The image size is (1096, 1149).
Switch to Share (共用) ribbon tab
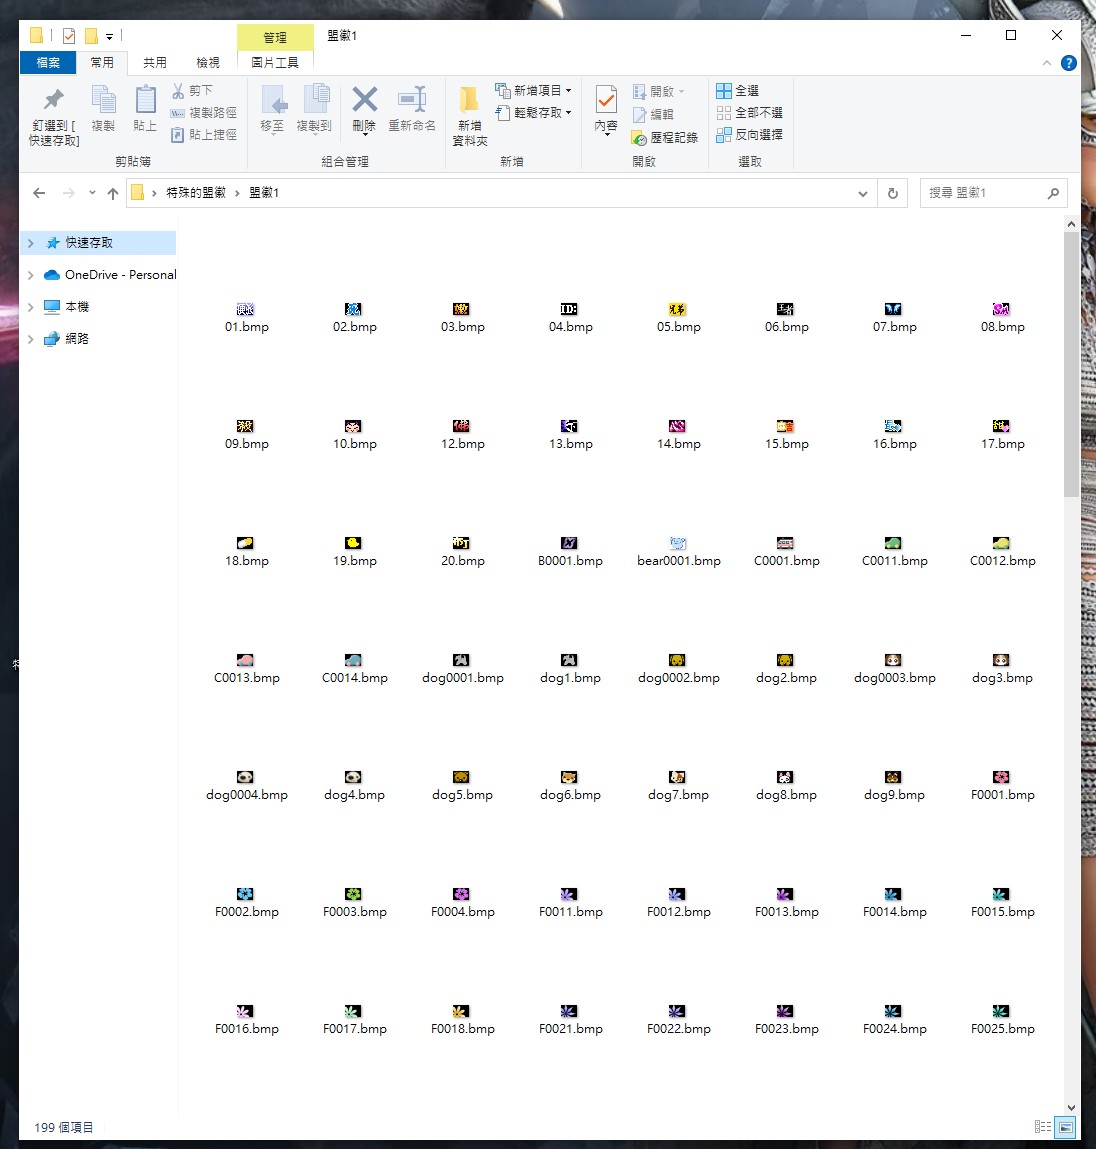click(155, 63)
